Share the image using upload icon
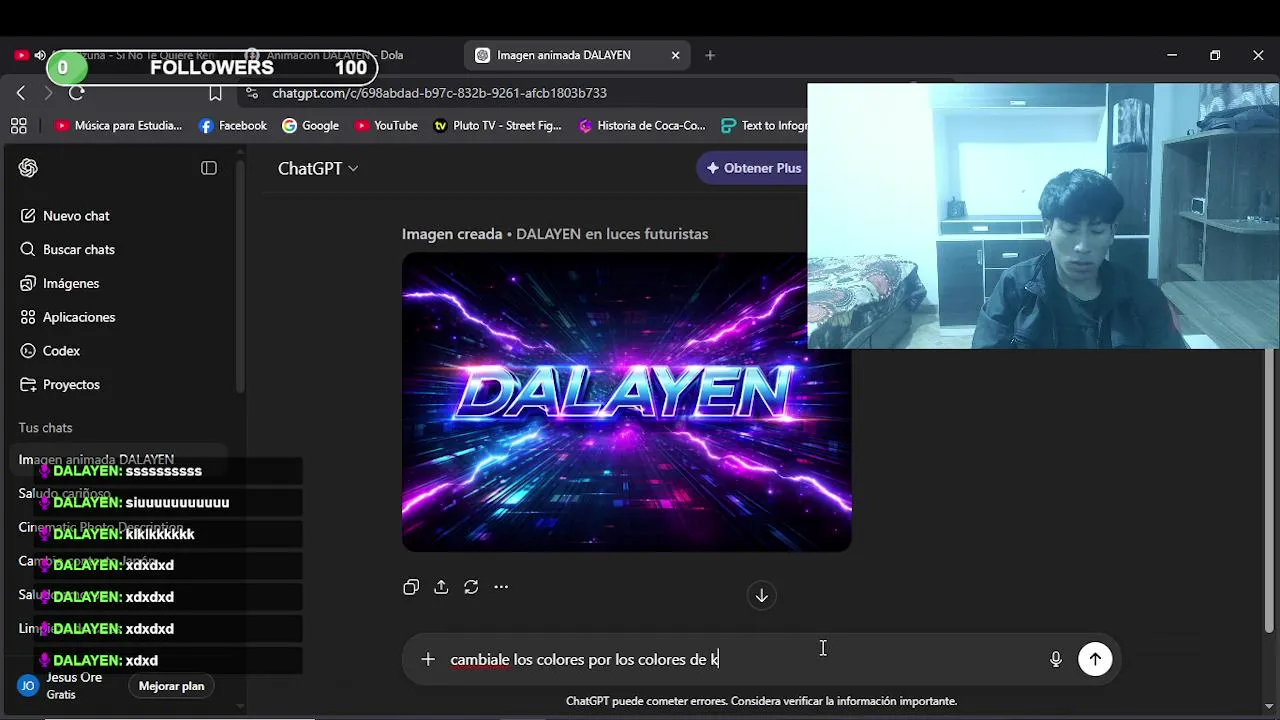Viewport: 1280px width, 720px height. click(441, 587)
